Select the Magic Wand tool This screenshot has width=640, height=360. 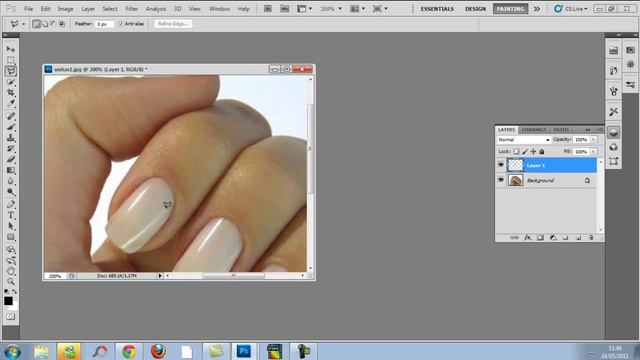click(x=11, y=82)
